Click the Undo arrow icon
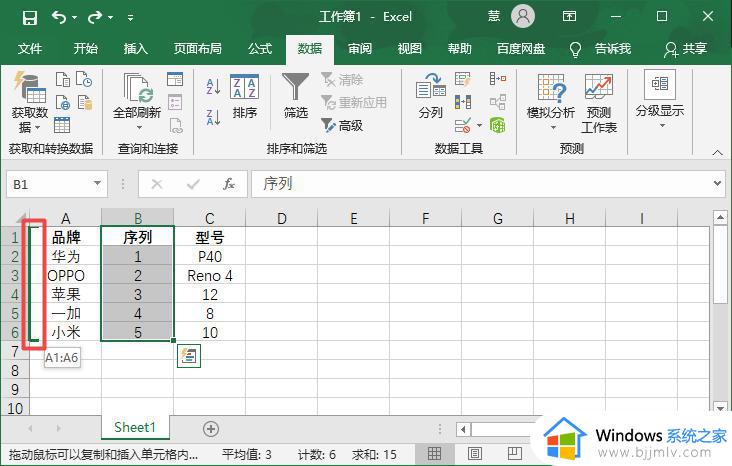Image resolution: width=732 pixels, height=466 pixels. 59,17
